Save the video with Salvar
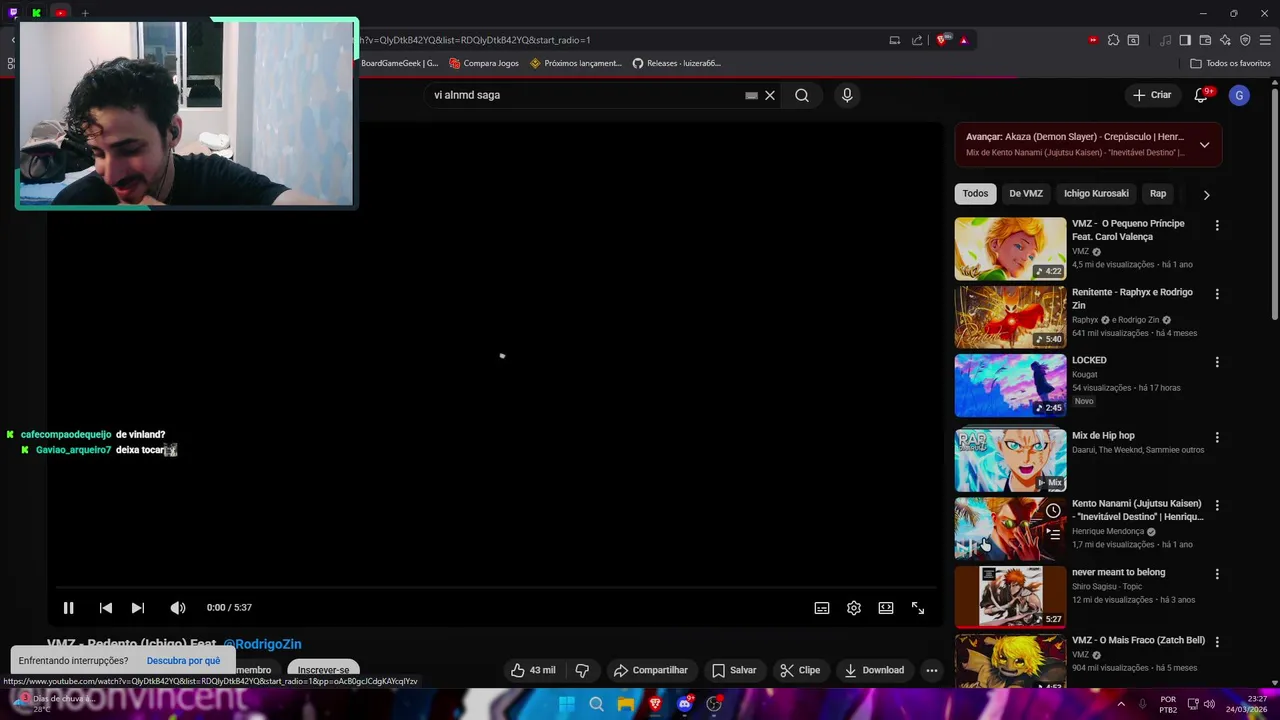1280x720 pixels. [x=734, y=670]
